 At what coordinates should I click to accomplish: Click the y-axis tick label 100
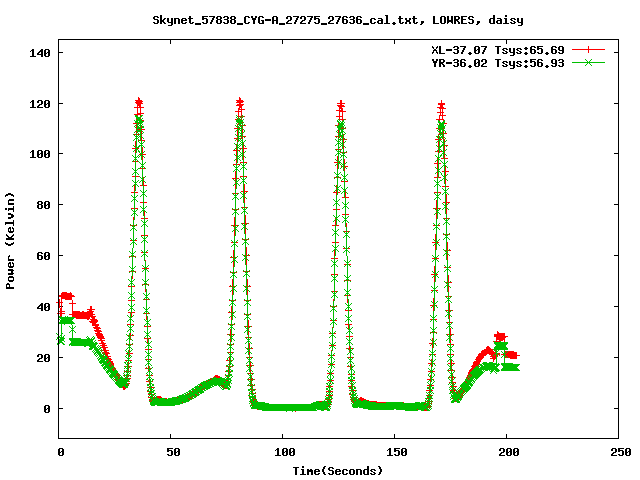[x=40, y=154]
